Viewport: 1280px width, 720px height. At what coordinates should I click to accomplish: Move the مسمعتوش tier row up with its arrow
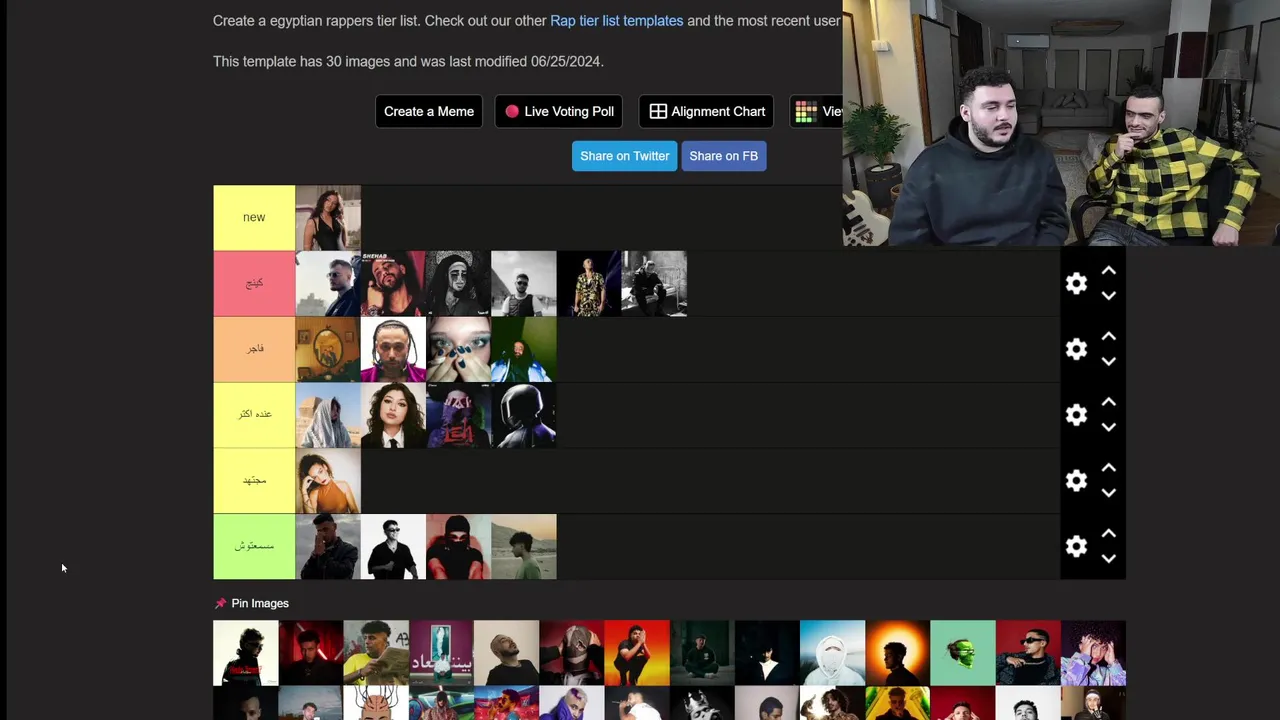[1108, 534]
